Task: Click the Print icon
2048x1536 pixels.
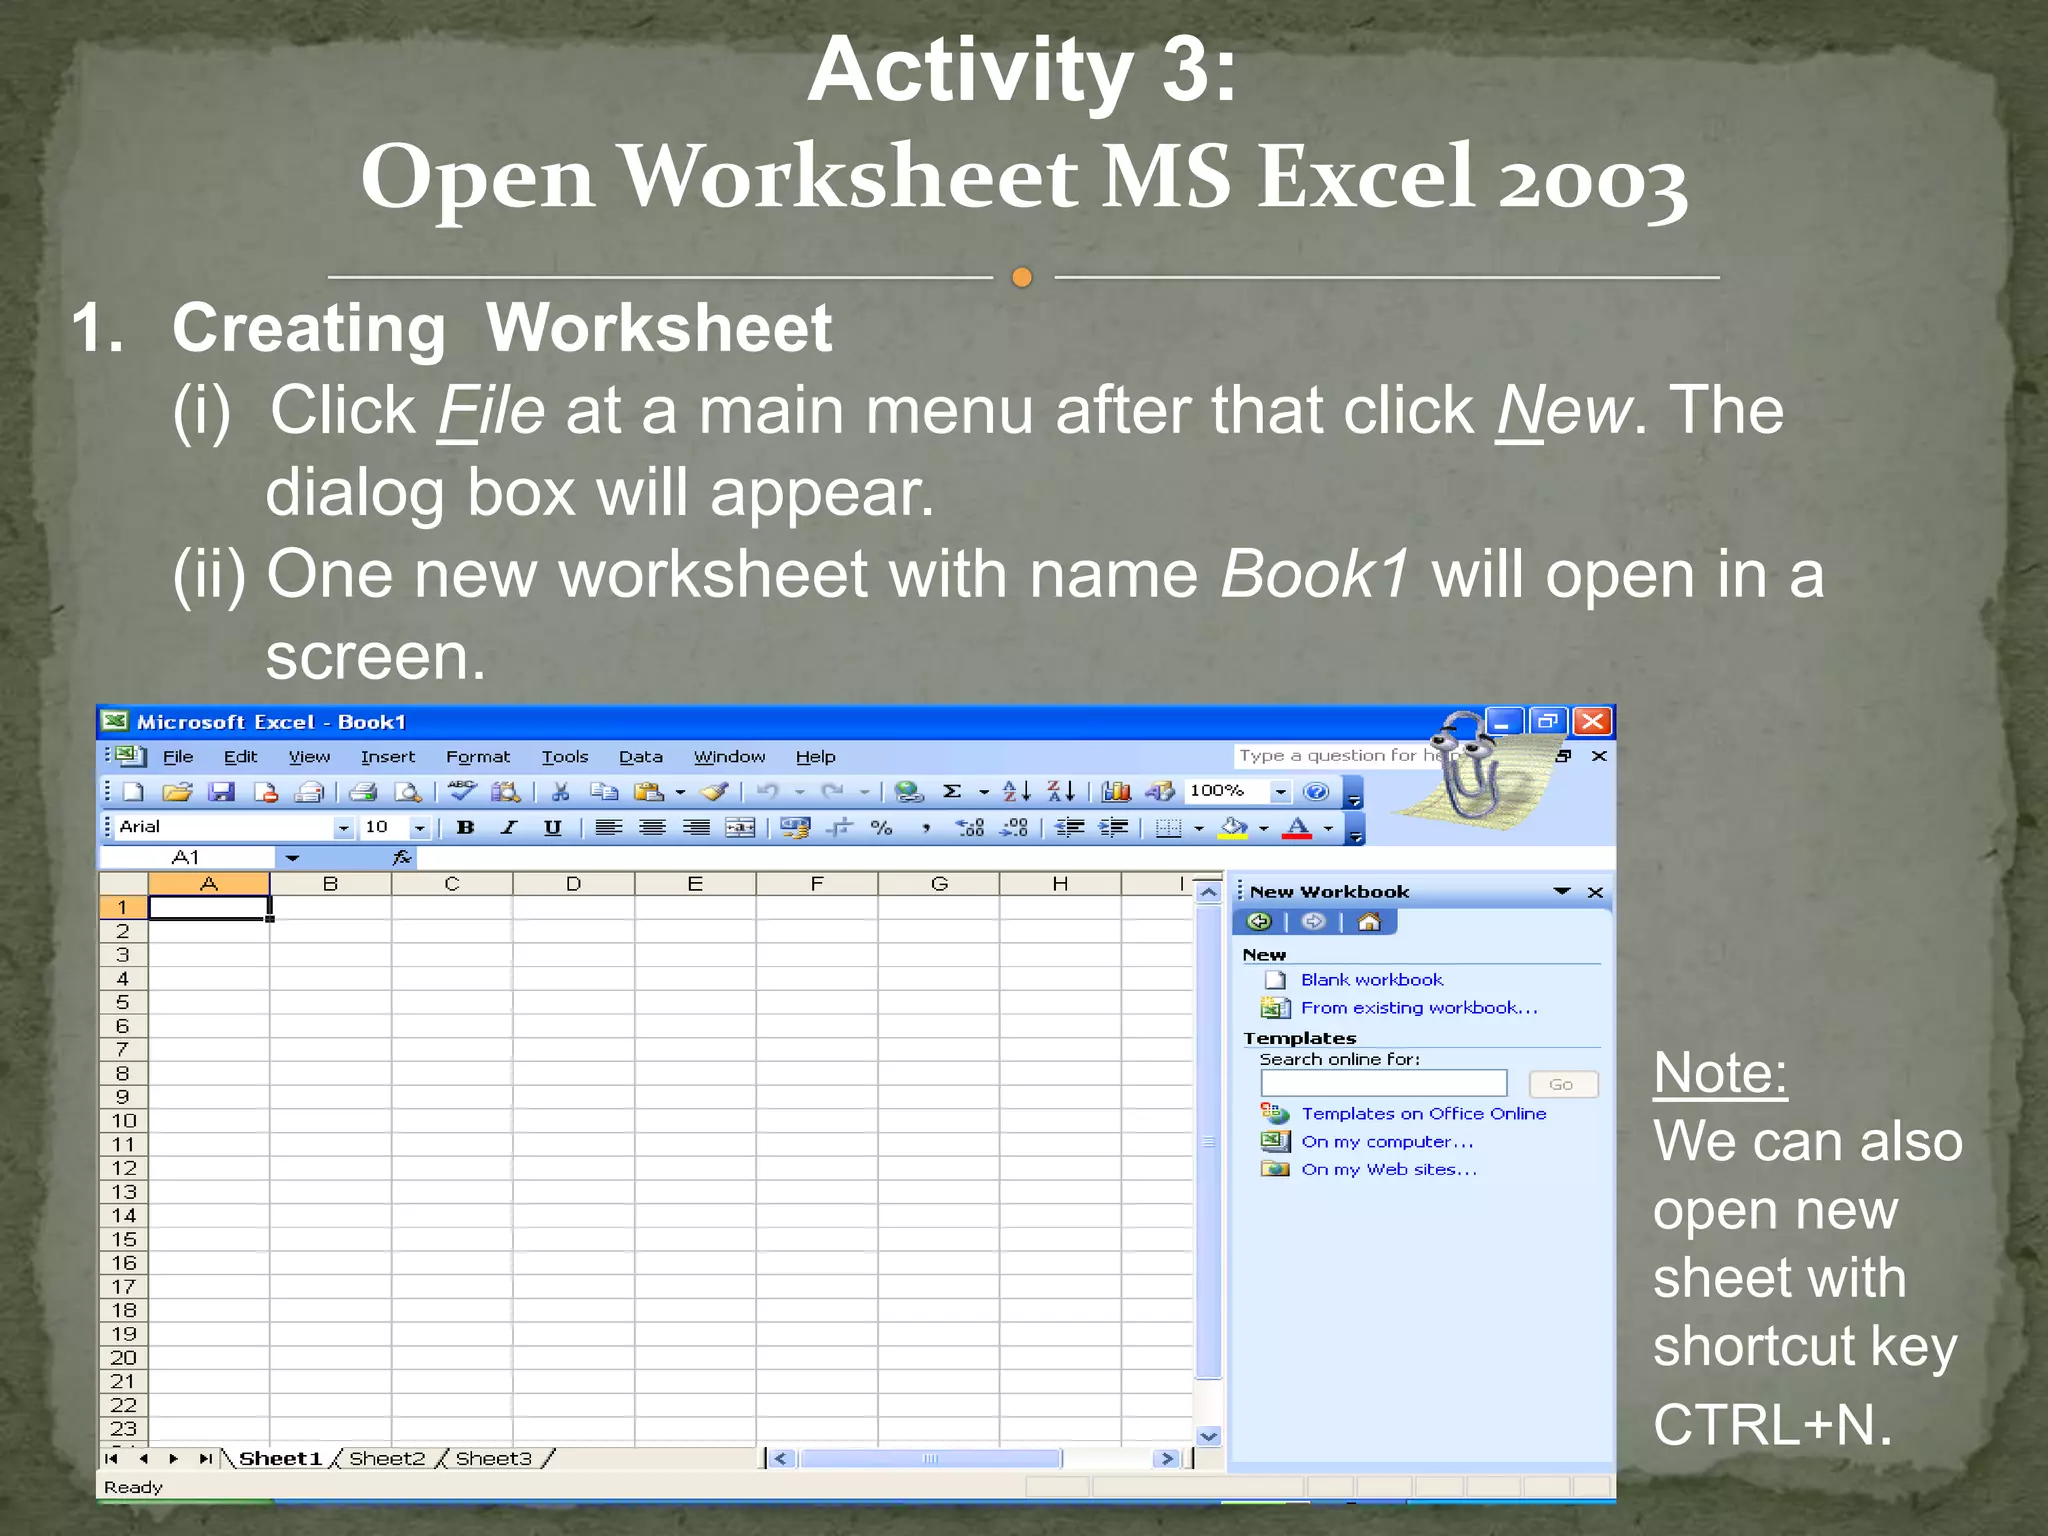Action: pos(363,792)
